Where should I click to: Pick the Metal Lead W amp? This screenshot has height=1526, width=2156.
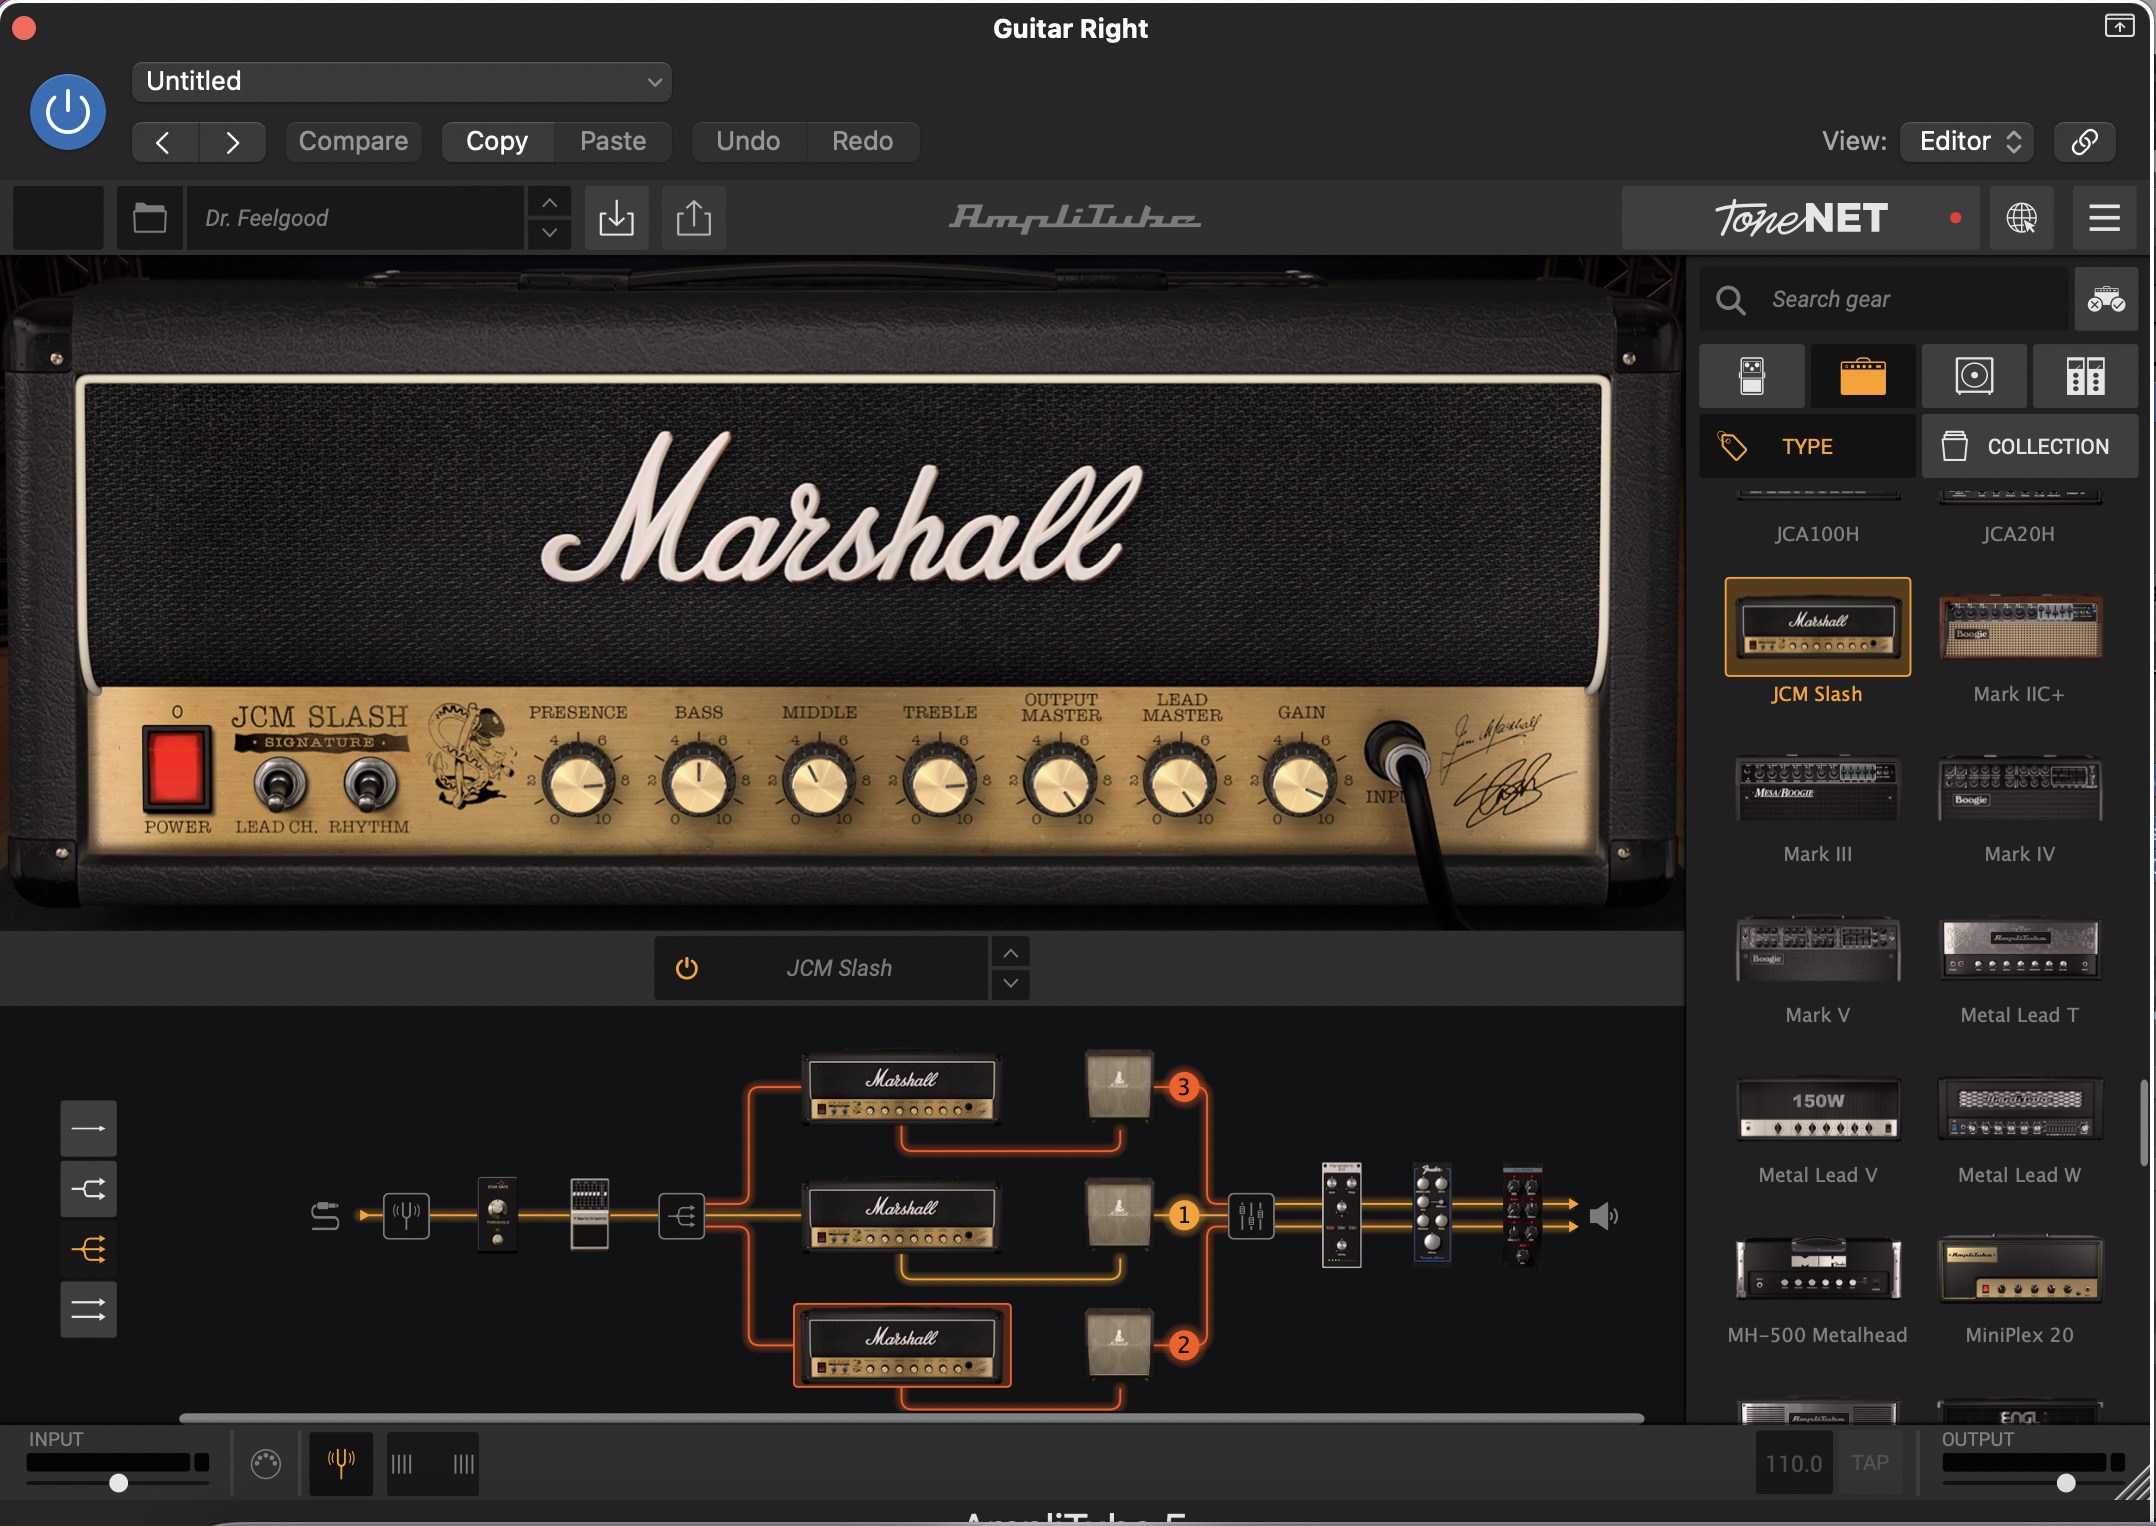click(x=2019, y=1108)
